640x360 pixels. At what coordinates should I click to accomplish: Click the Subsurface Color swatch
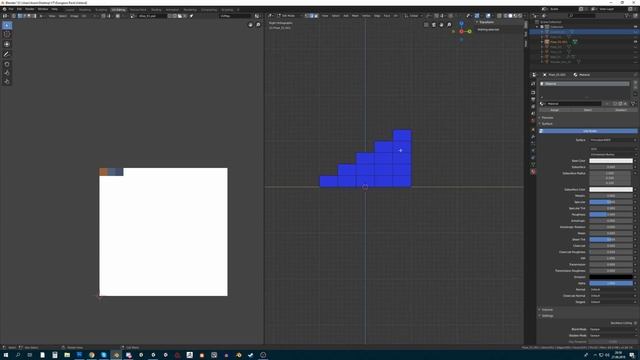coord(611,189)
